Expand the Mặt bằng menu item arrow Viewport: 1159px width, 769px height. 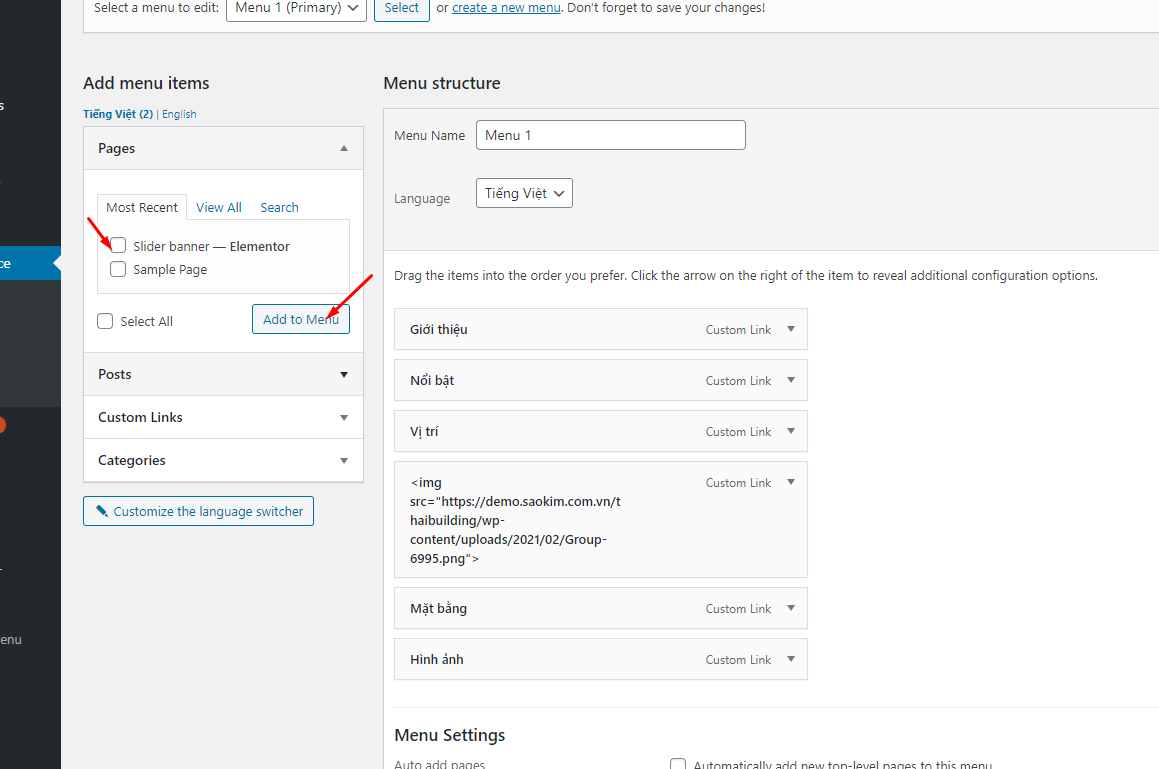[x=790, y=608]
